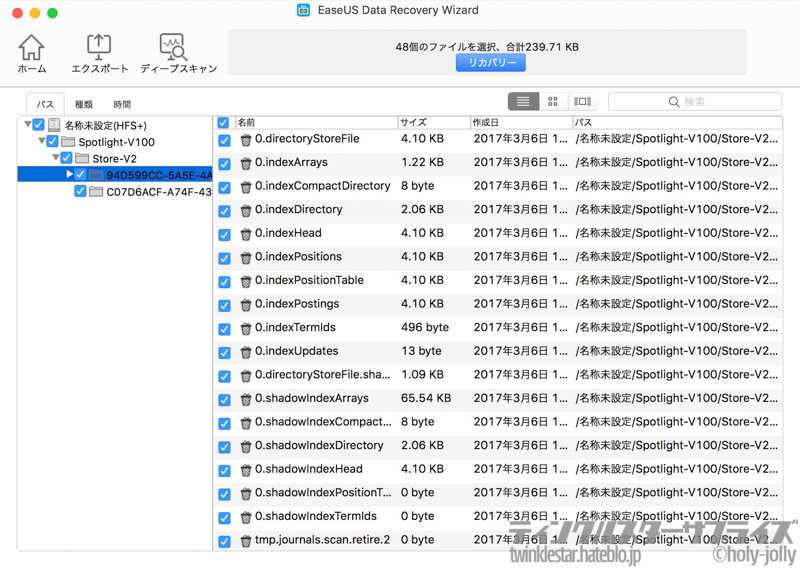Click trash icon of 0.indexTermIds
800x568 pixels.
click(246, 328)
